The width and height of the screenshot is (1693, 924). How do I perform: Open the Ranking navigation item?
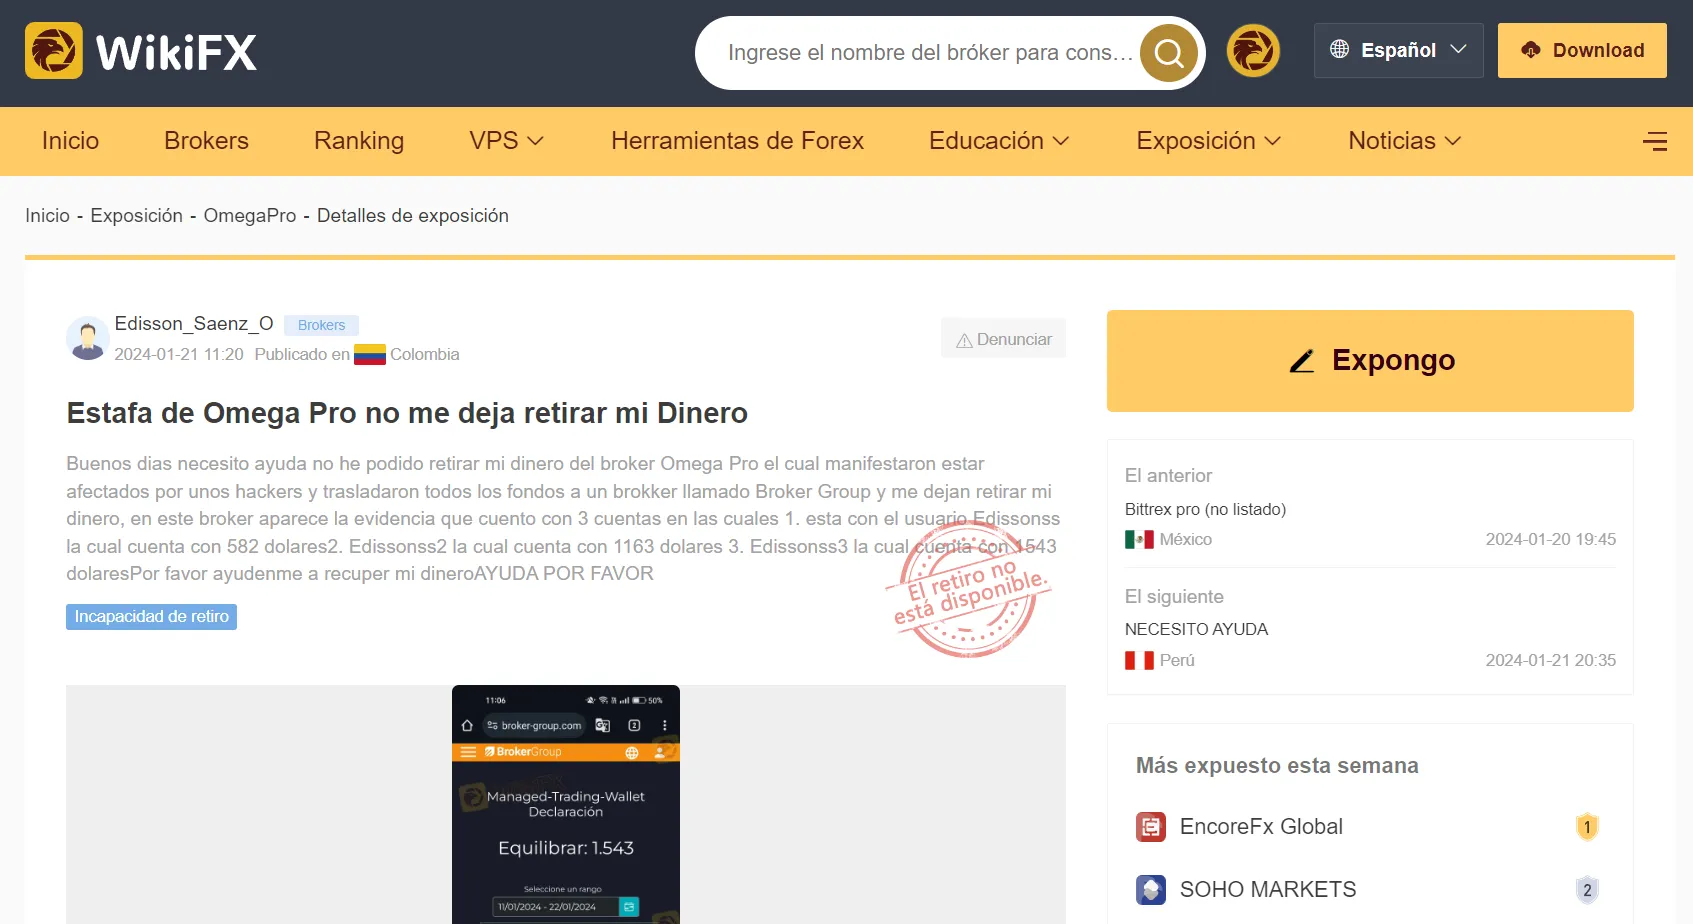pos(359,141)
